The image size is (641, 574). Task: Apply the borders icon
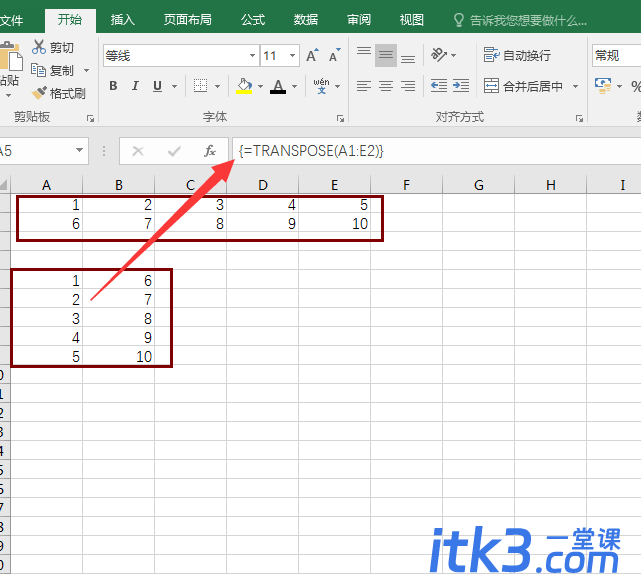[200, 86]
